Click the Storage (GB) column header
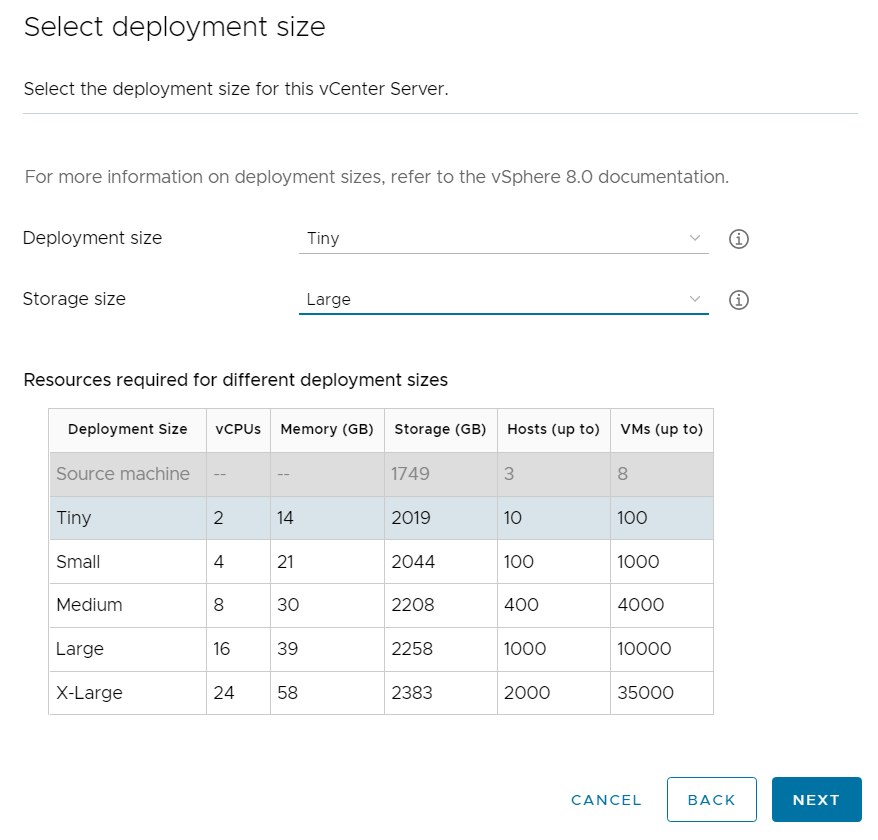The height and width of the screenshot is (840, 878). 440,430
